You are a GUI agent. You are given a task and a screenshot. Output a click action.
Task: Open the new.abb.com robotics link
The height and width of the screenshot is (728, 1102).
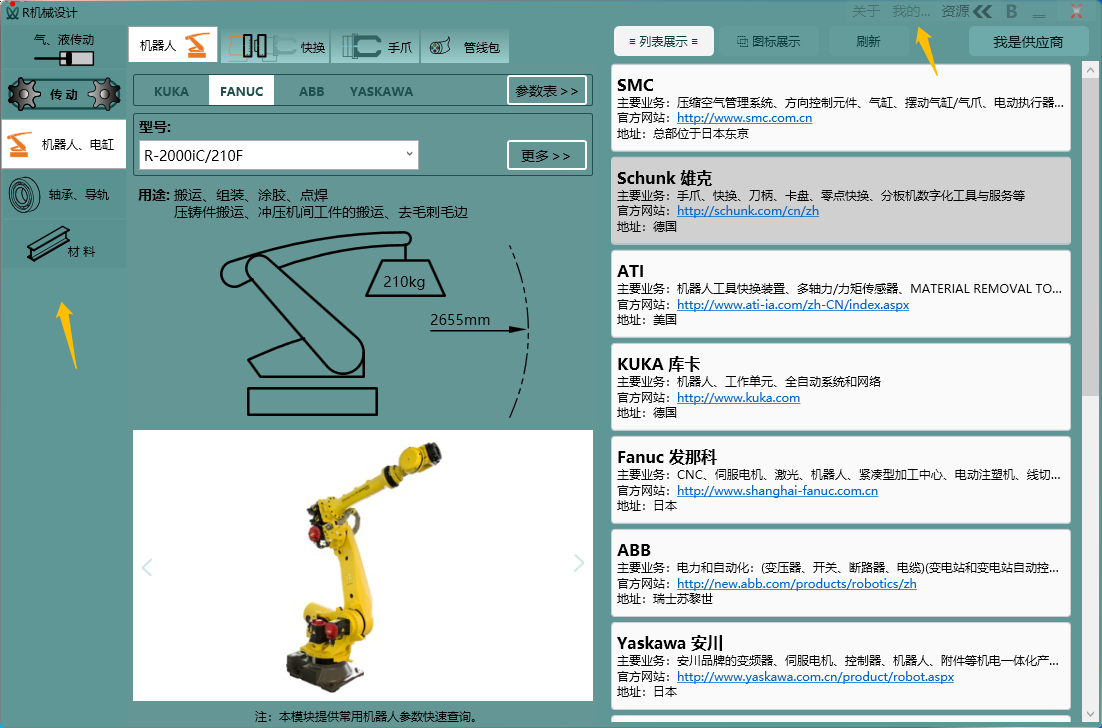pyautogui.click(x=796, y=583)
